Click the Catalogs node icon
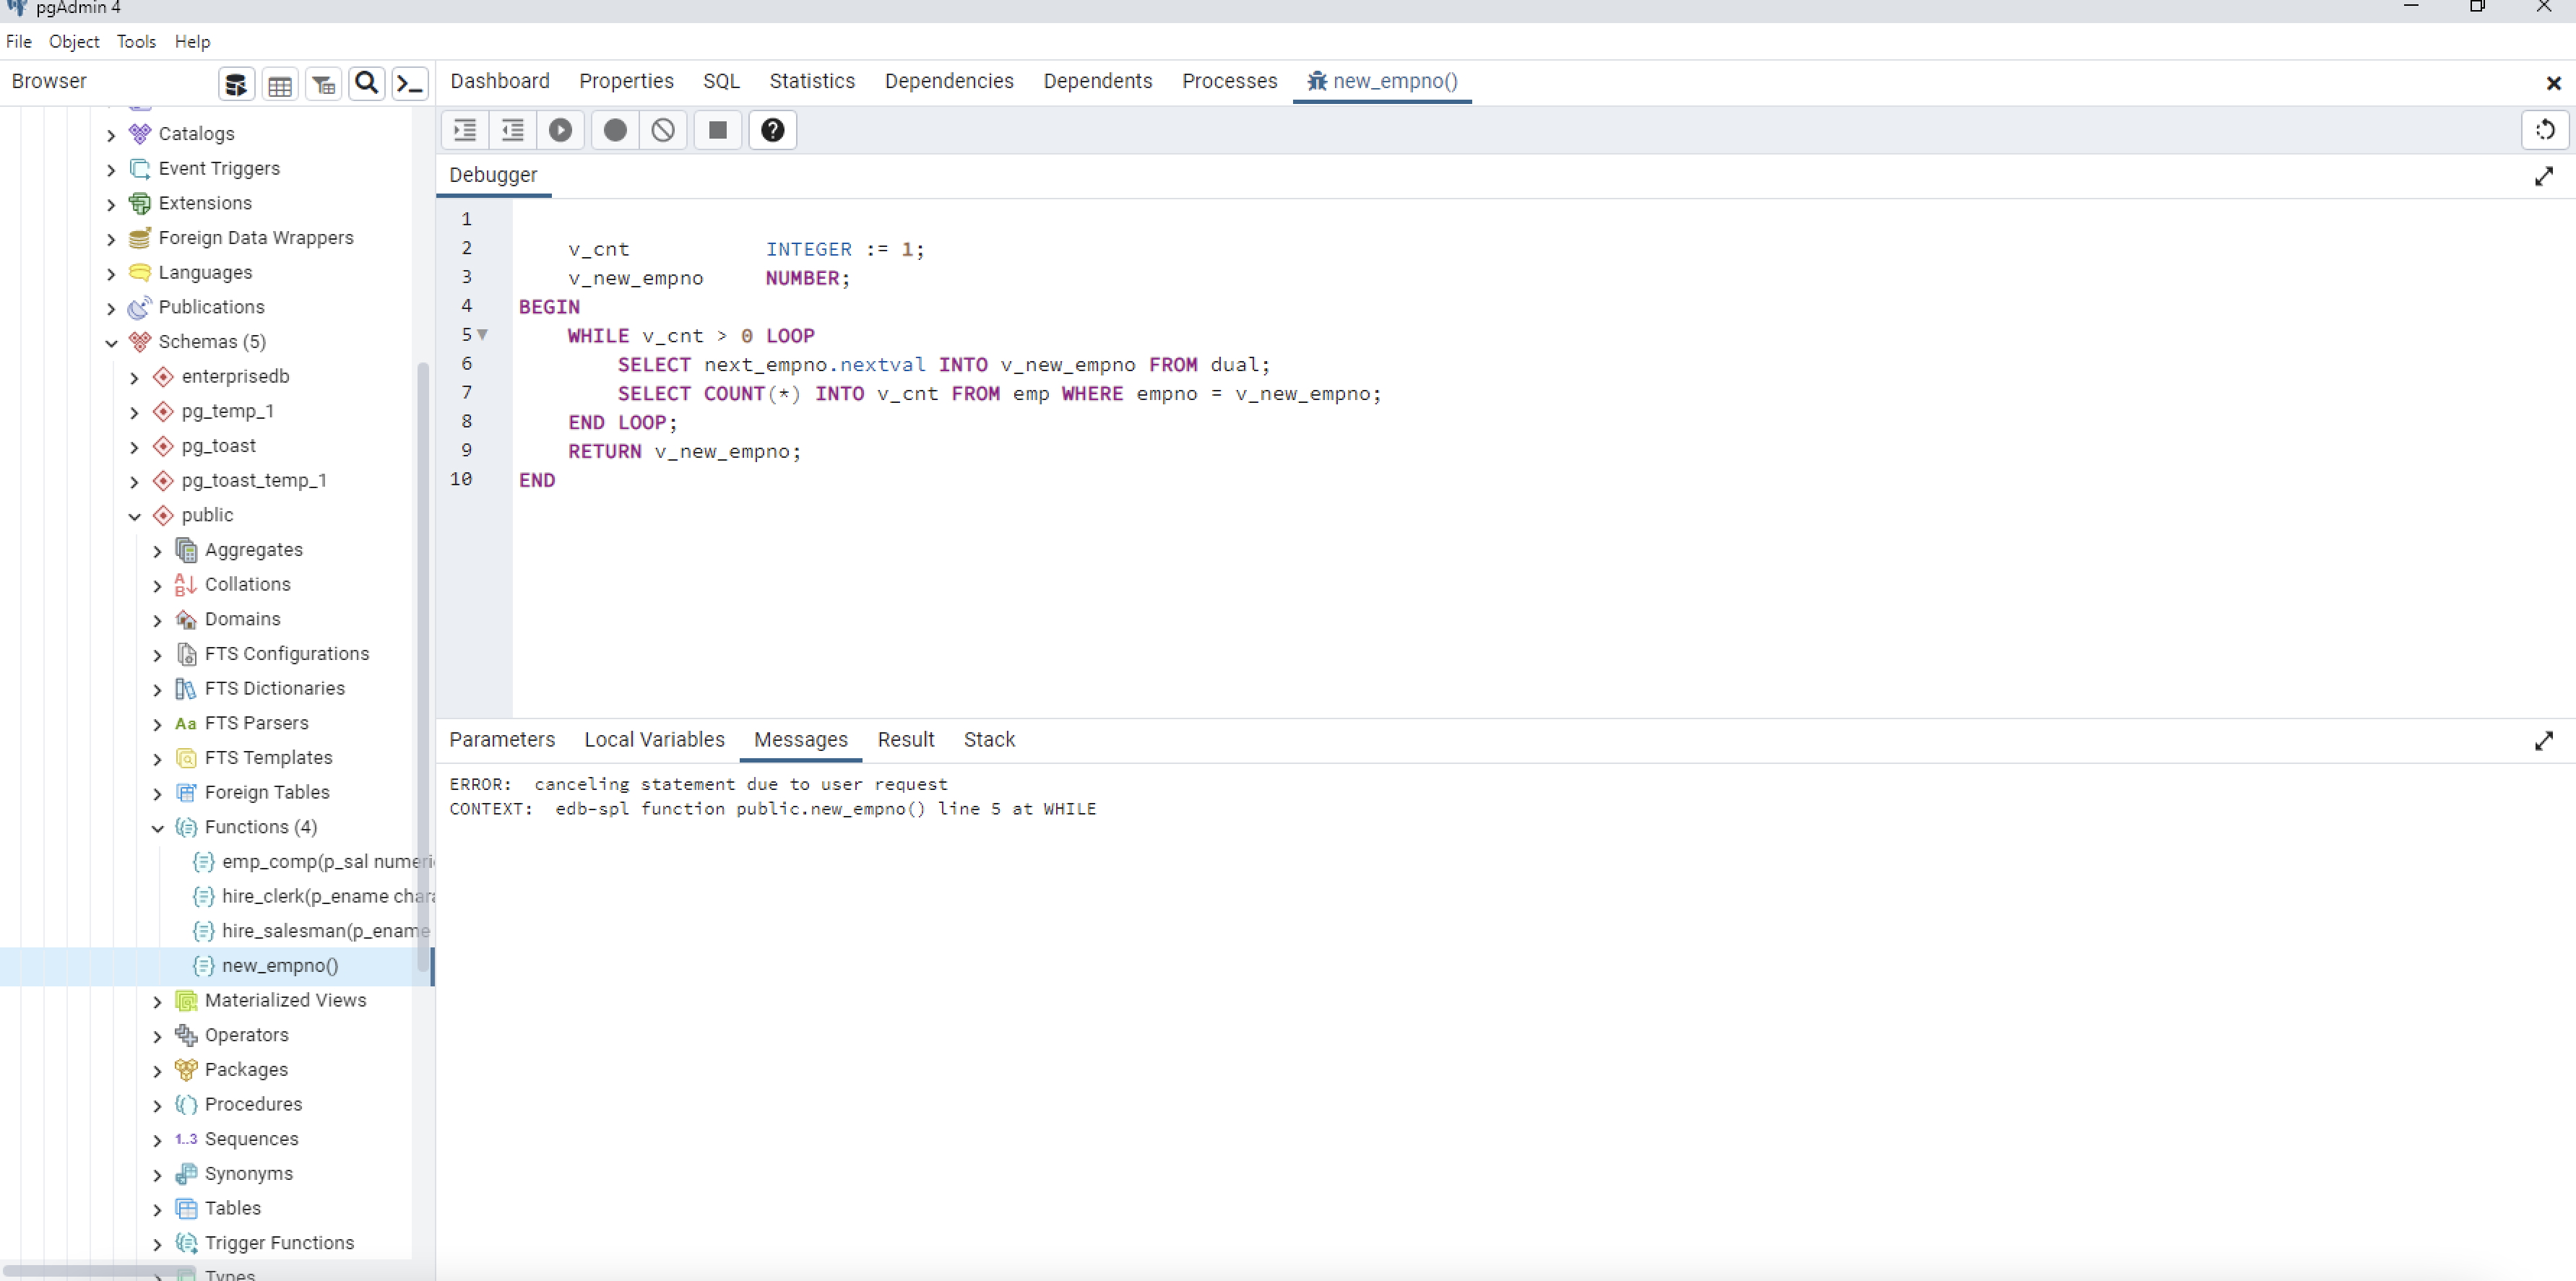This screenshot has height=1281, width=2576. (x=140, y=134)
